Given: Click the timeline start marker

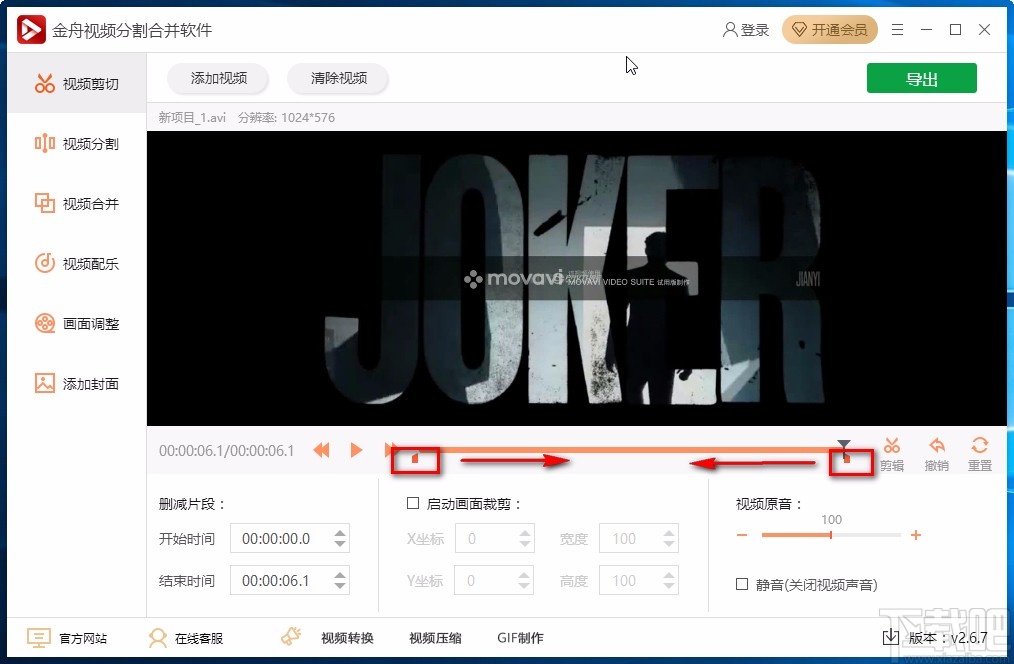Looking at the screenshot, I should pos(415,459).
